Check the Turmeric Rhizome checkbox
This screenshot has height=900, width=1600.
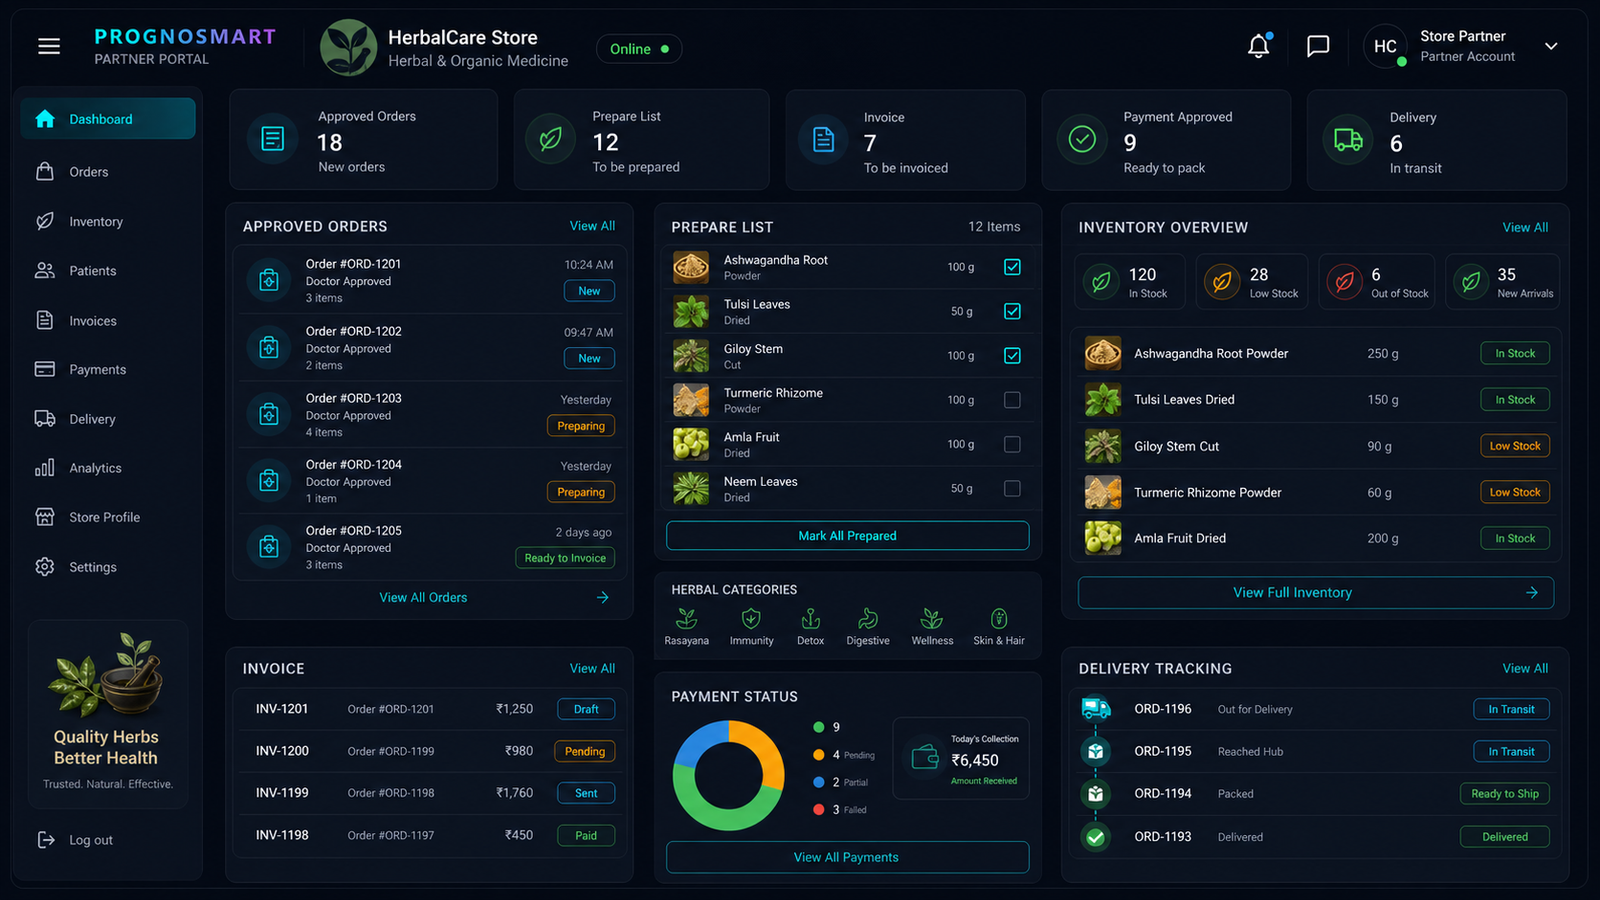point(1012,400)
